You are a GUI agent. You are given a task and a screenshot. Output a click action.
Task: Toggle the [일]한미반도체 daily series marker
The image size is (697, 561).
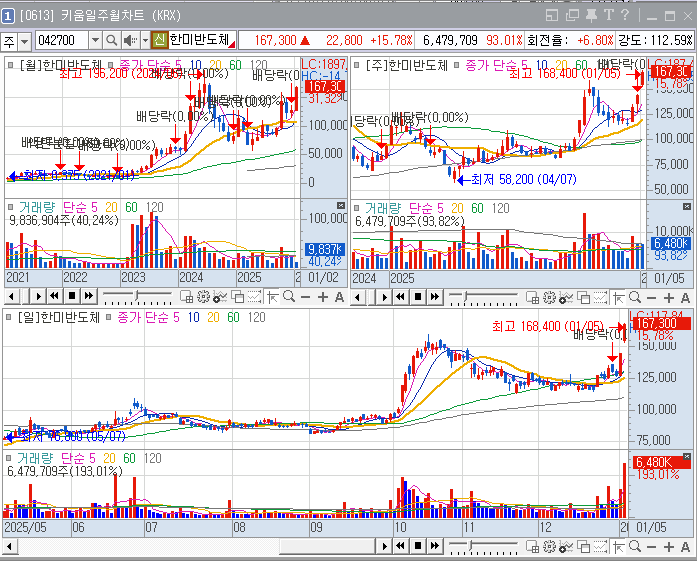(x=8, y=317)
